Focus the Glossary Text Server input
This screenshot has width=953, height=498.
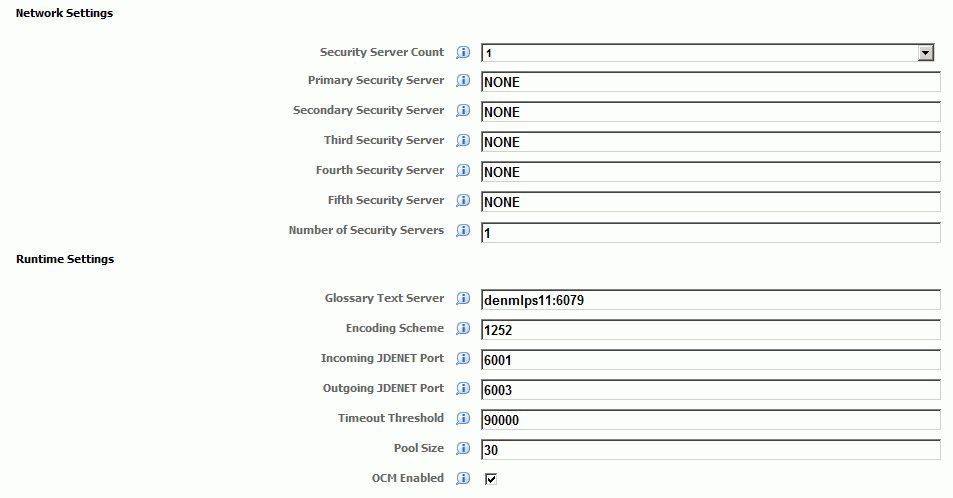(x=710, y=300)
